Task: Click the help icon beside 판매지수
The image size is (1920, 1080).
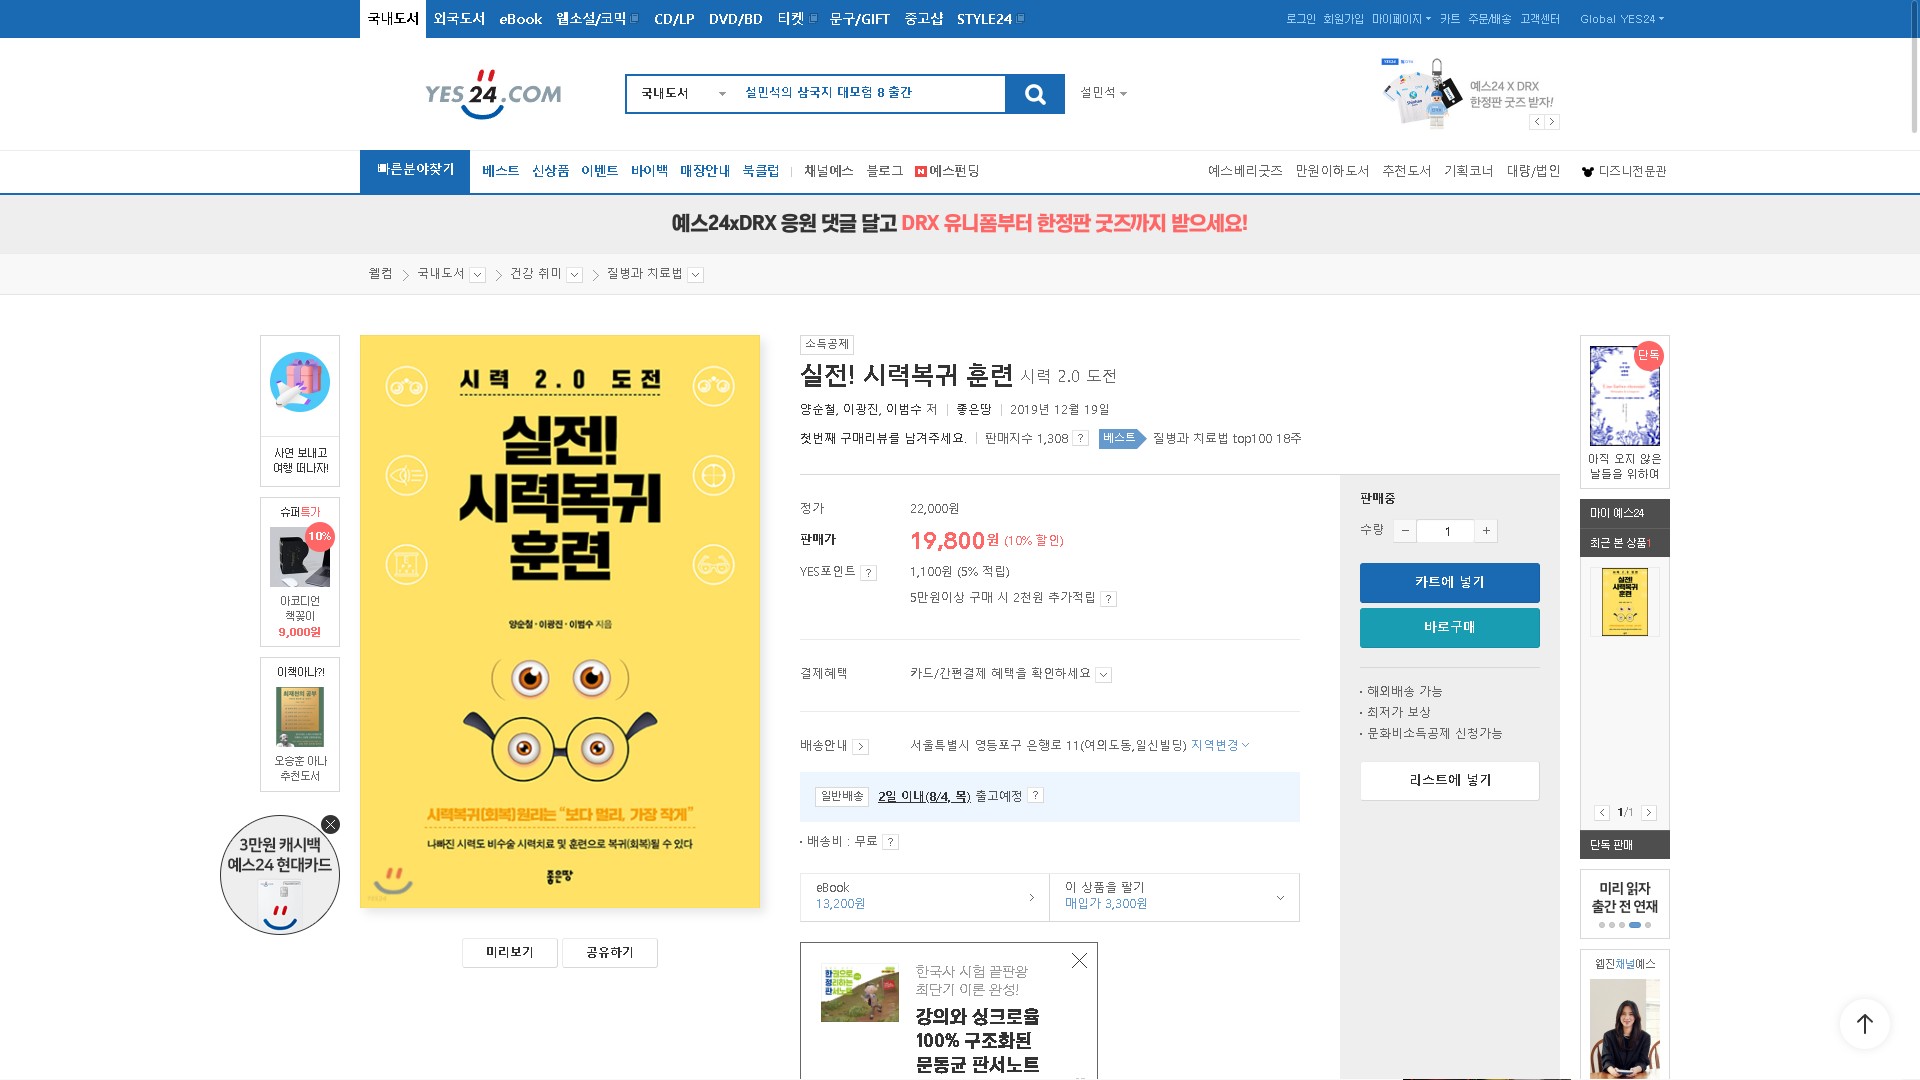Action: (1080, 439)
